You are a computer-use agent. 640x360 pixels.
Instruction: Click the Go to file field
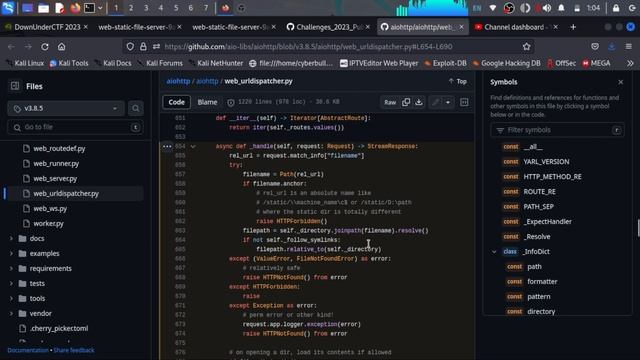75,127
